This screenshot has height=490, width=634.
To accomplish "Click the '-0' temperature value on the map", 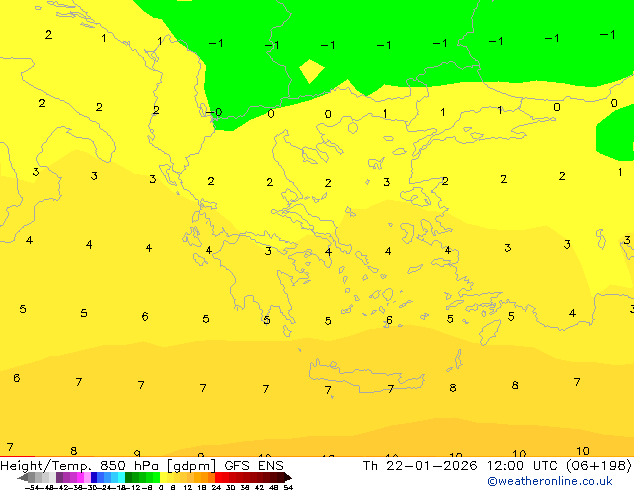I will click(214, 112).
